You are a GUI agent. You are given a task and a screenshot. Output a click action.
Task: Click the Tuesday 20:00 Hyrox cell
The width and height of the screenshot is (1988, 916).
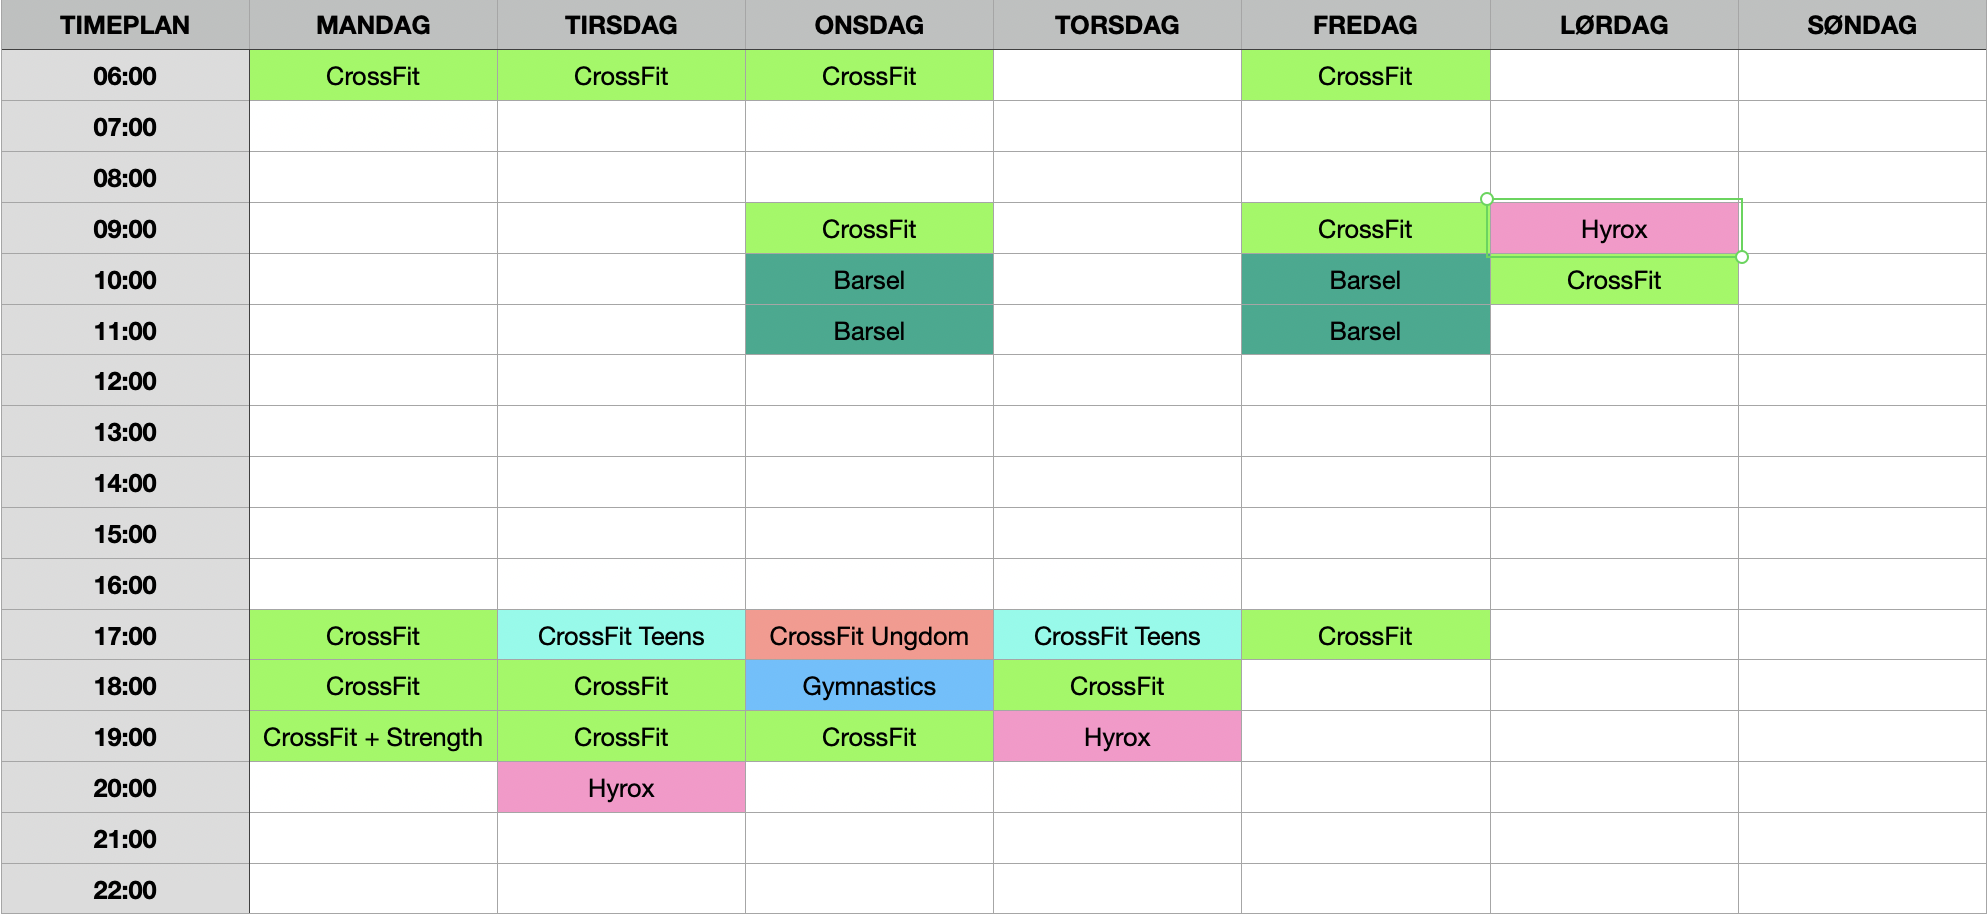click(621, 788)
